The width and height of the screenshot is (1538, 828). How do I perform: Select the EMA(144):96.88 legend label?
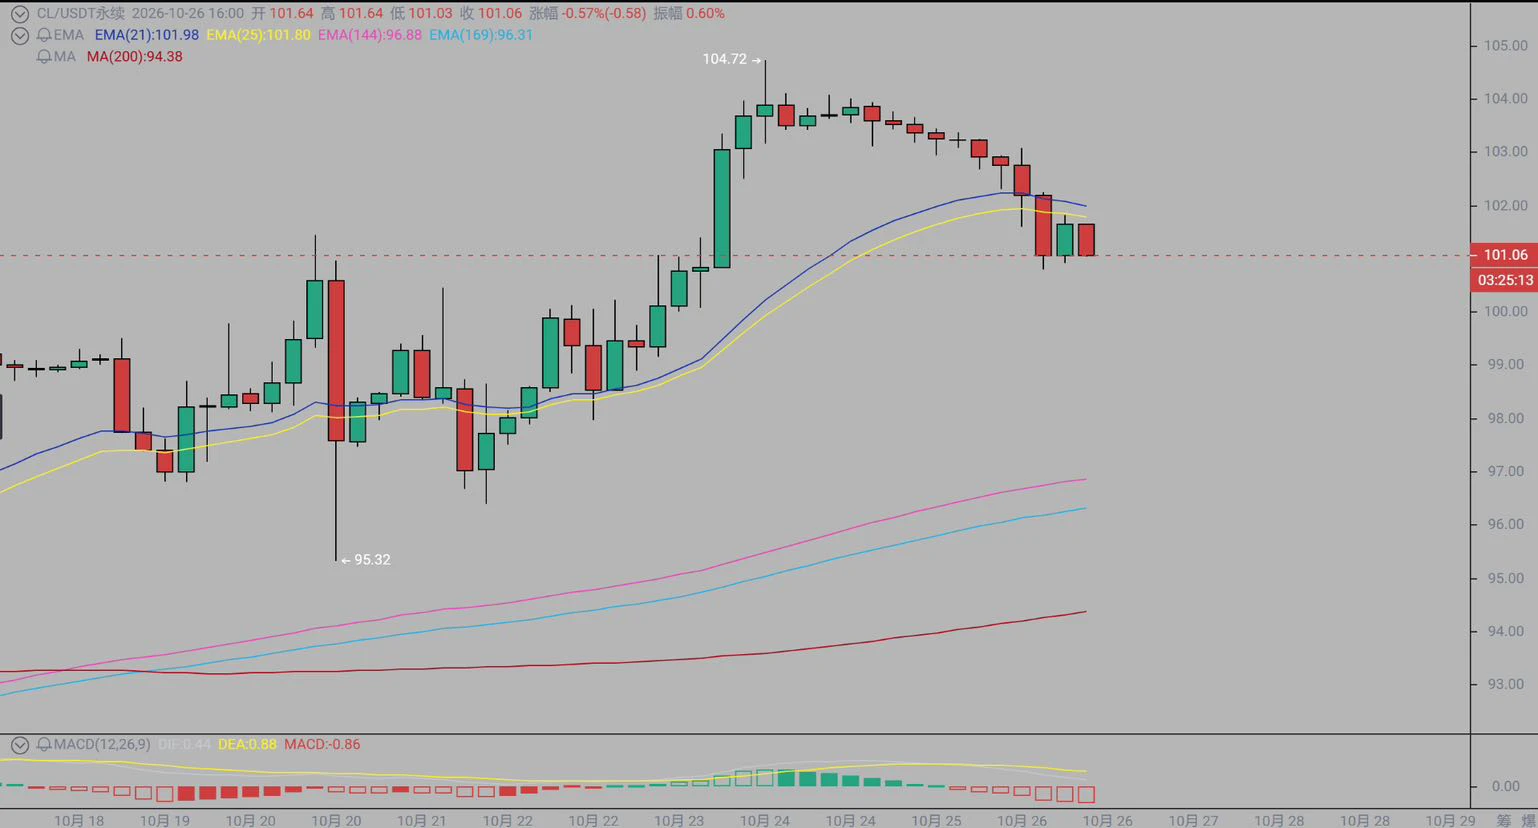[370, 35]
